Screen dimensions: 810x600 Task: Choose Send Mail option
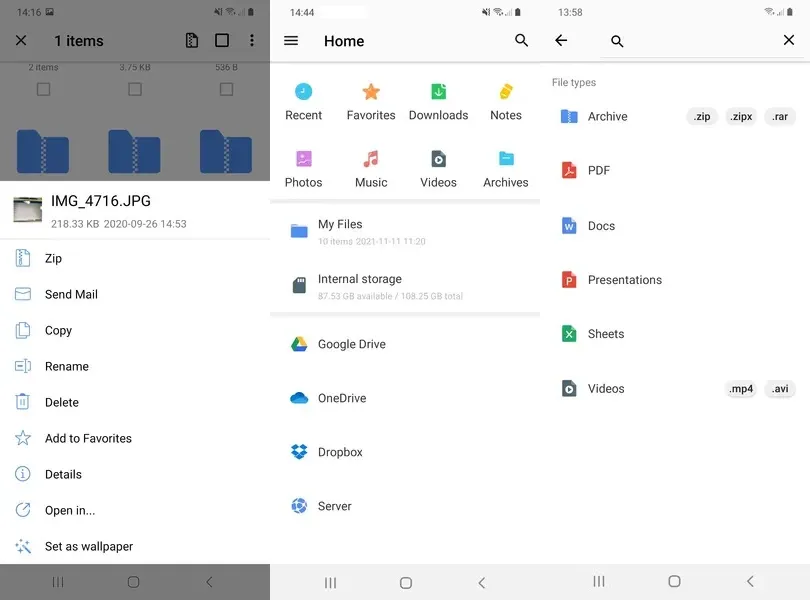tap(135, 294)
